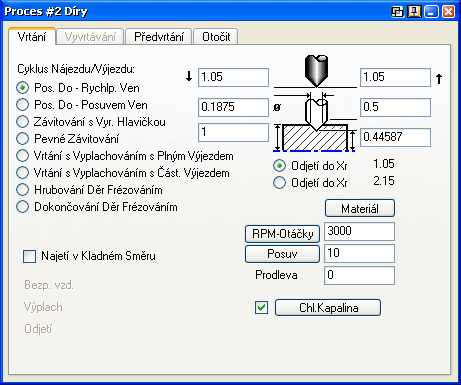Select Pos. Do - Posuvem Ven option
The width and height of the screenshot is (461, 385).
click(82, 105)
